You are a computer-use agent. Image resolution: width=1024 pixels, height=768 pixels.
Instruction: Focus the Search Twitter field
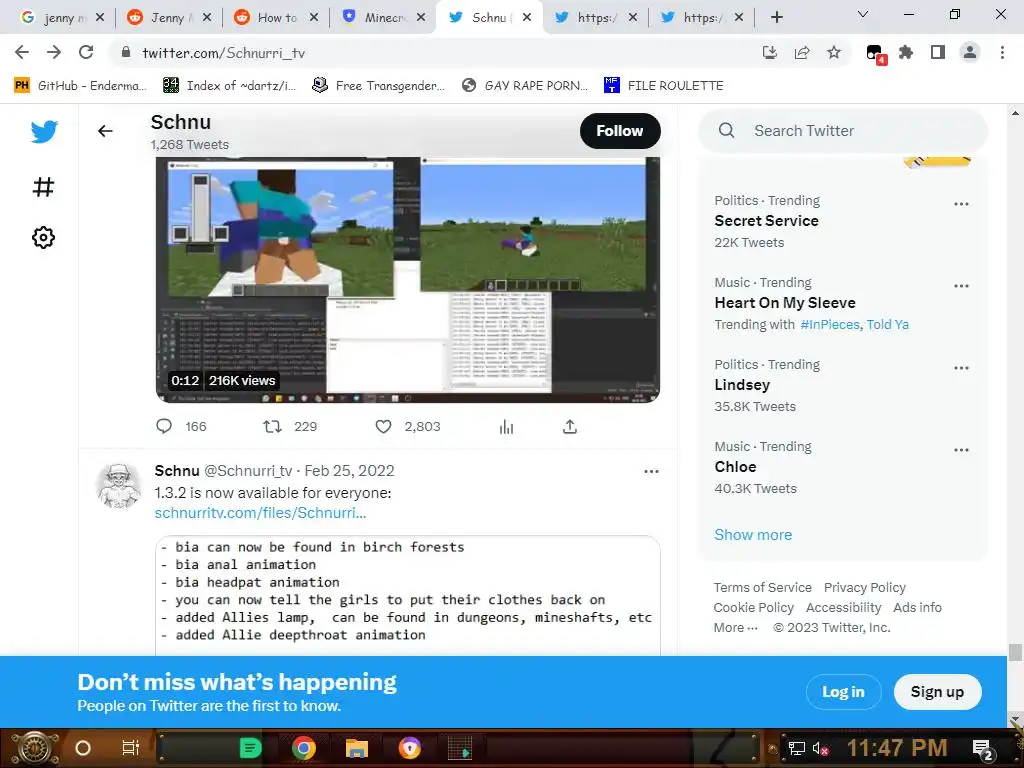pyautogui.click(x=842, y=131)
